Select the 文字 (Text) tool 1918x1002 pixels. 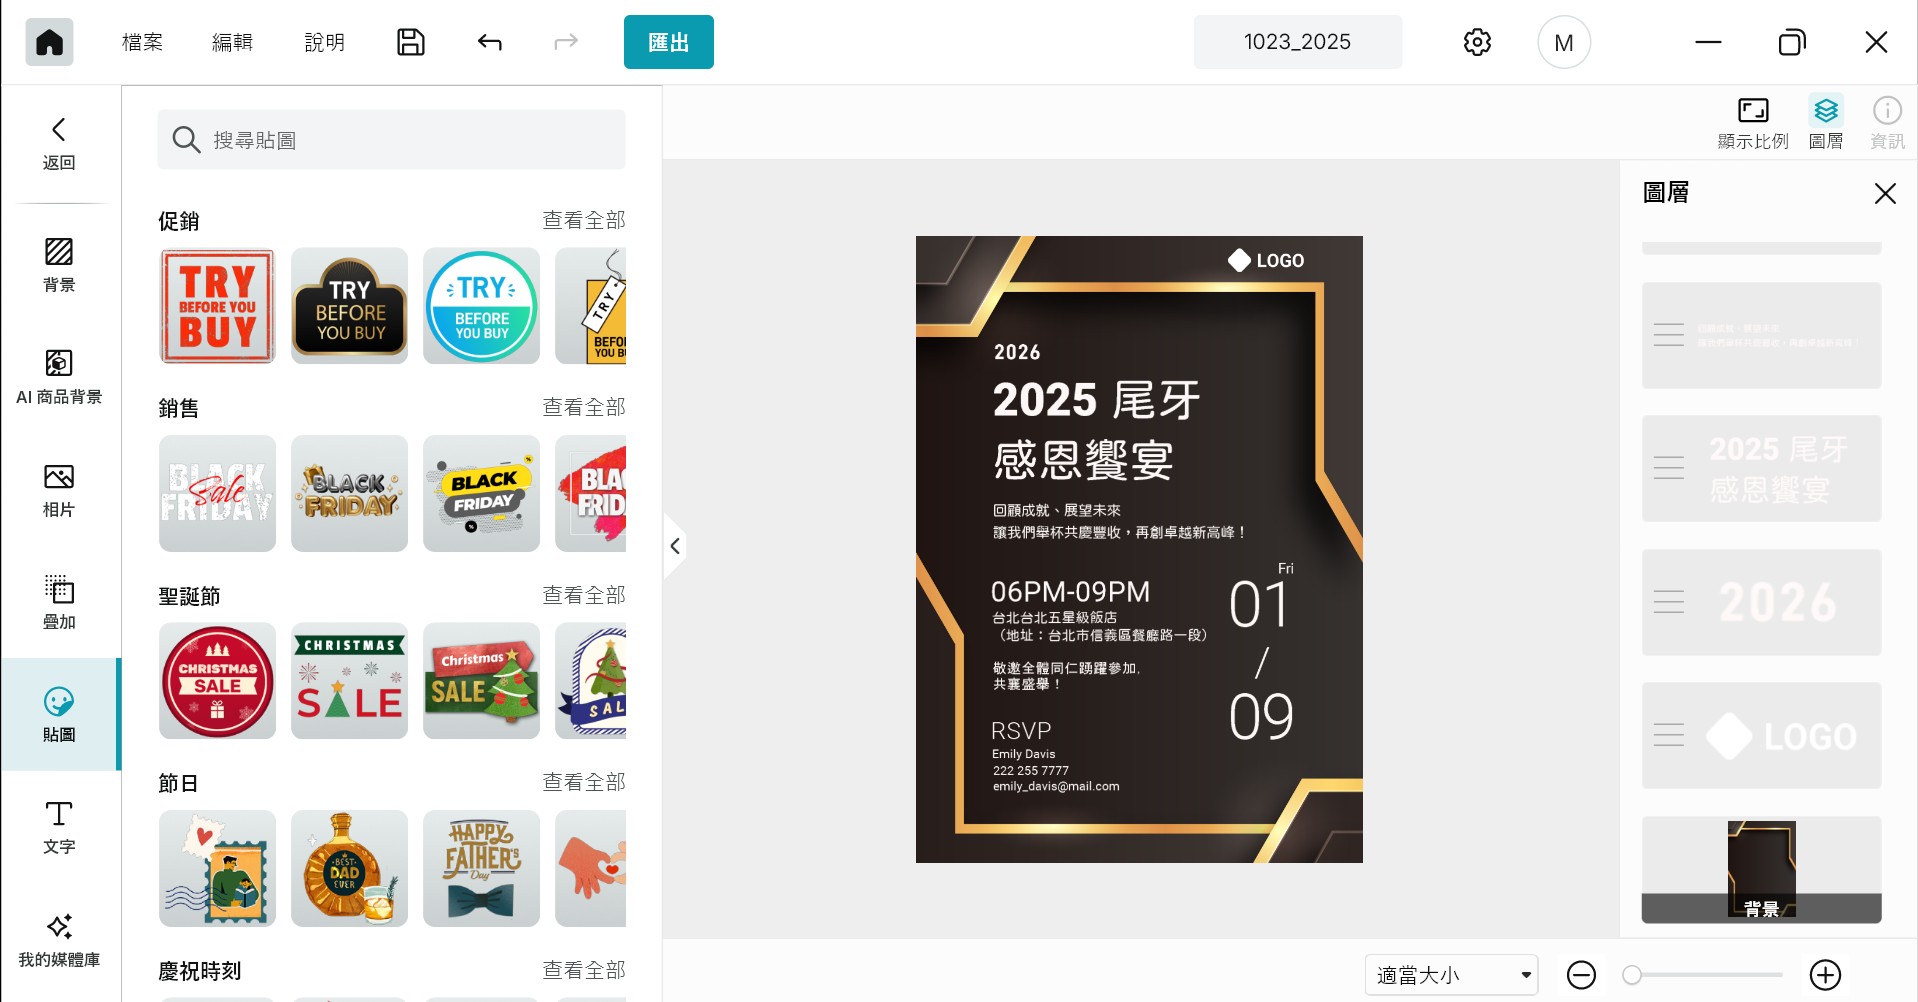pos(60,827)
